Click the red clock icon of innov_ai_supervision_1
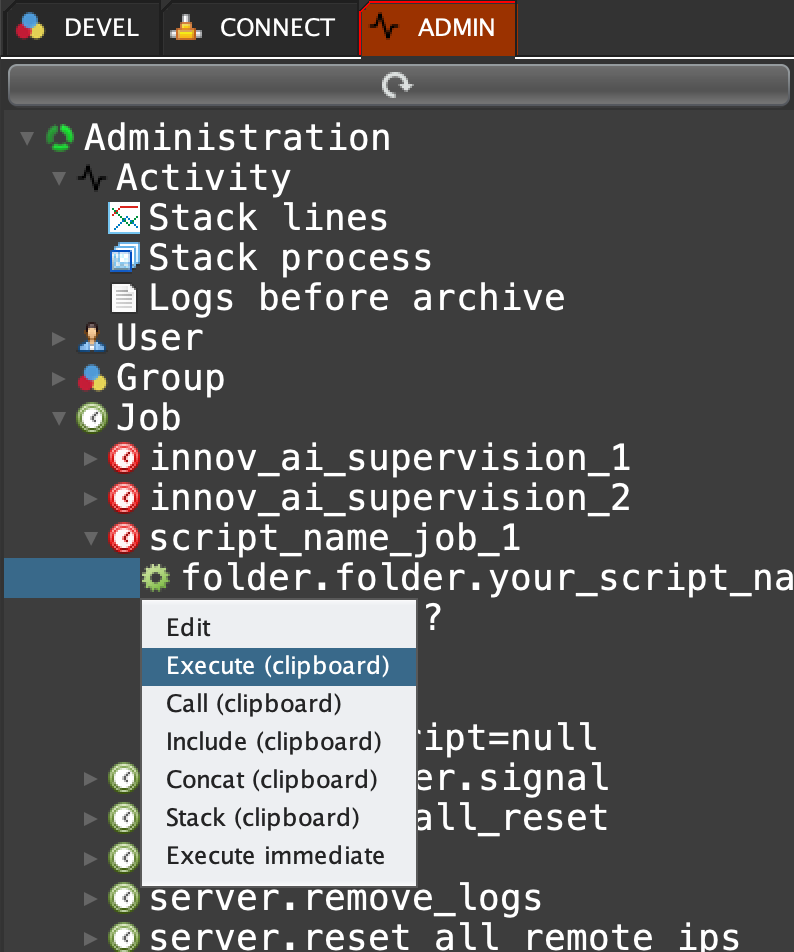The width and height of the screenshot is (794, 952). pyautogui.click(x=124, y=458)
